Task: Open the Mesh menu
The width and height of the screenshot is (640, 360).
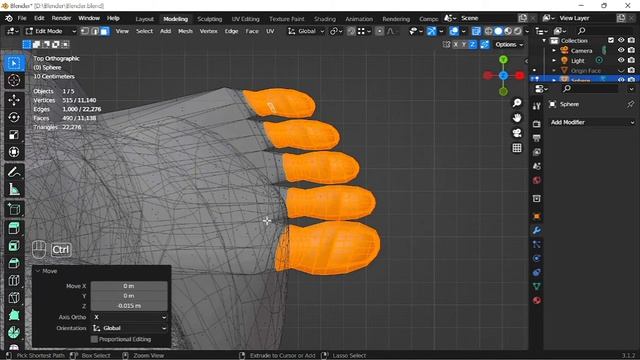Action: click(185, 31)
